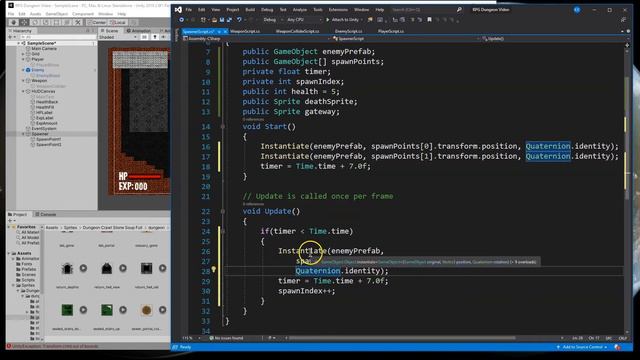The height and width of the screenshot is (360, 640).
Task: Switch to Unity's Animation tab
Action: pos(139,31)
